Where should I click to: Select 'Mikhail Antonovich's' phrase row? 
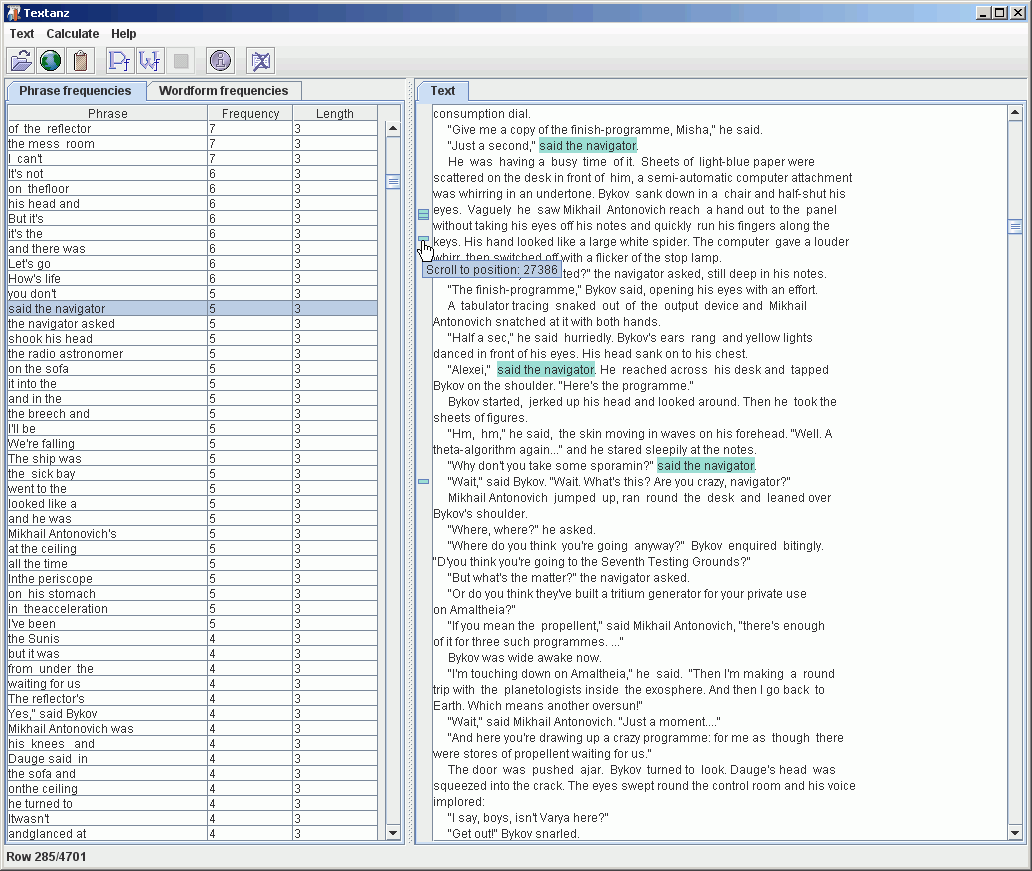[192, 533]
